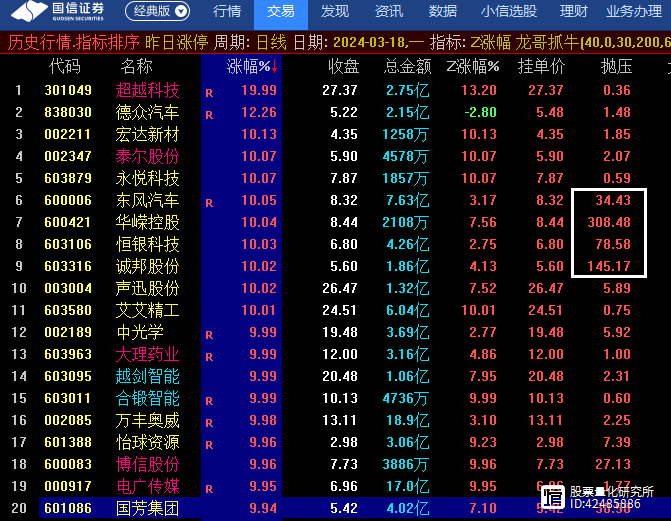Viewport: 671px width, 521px height.
Task: Select stock 华嵘控股
Action: pyautogui.click(x=147, y=222)
